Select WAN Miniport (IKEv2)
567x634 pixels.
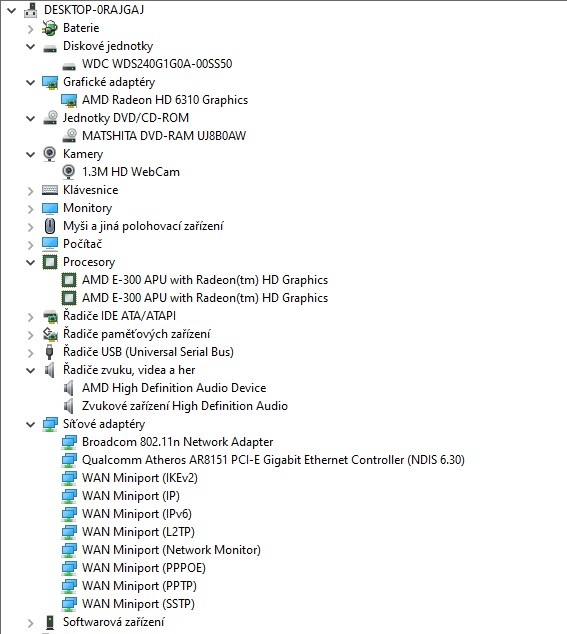tap(140, 478)
